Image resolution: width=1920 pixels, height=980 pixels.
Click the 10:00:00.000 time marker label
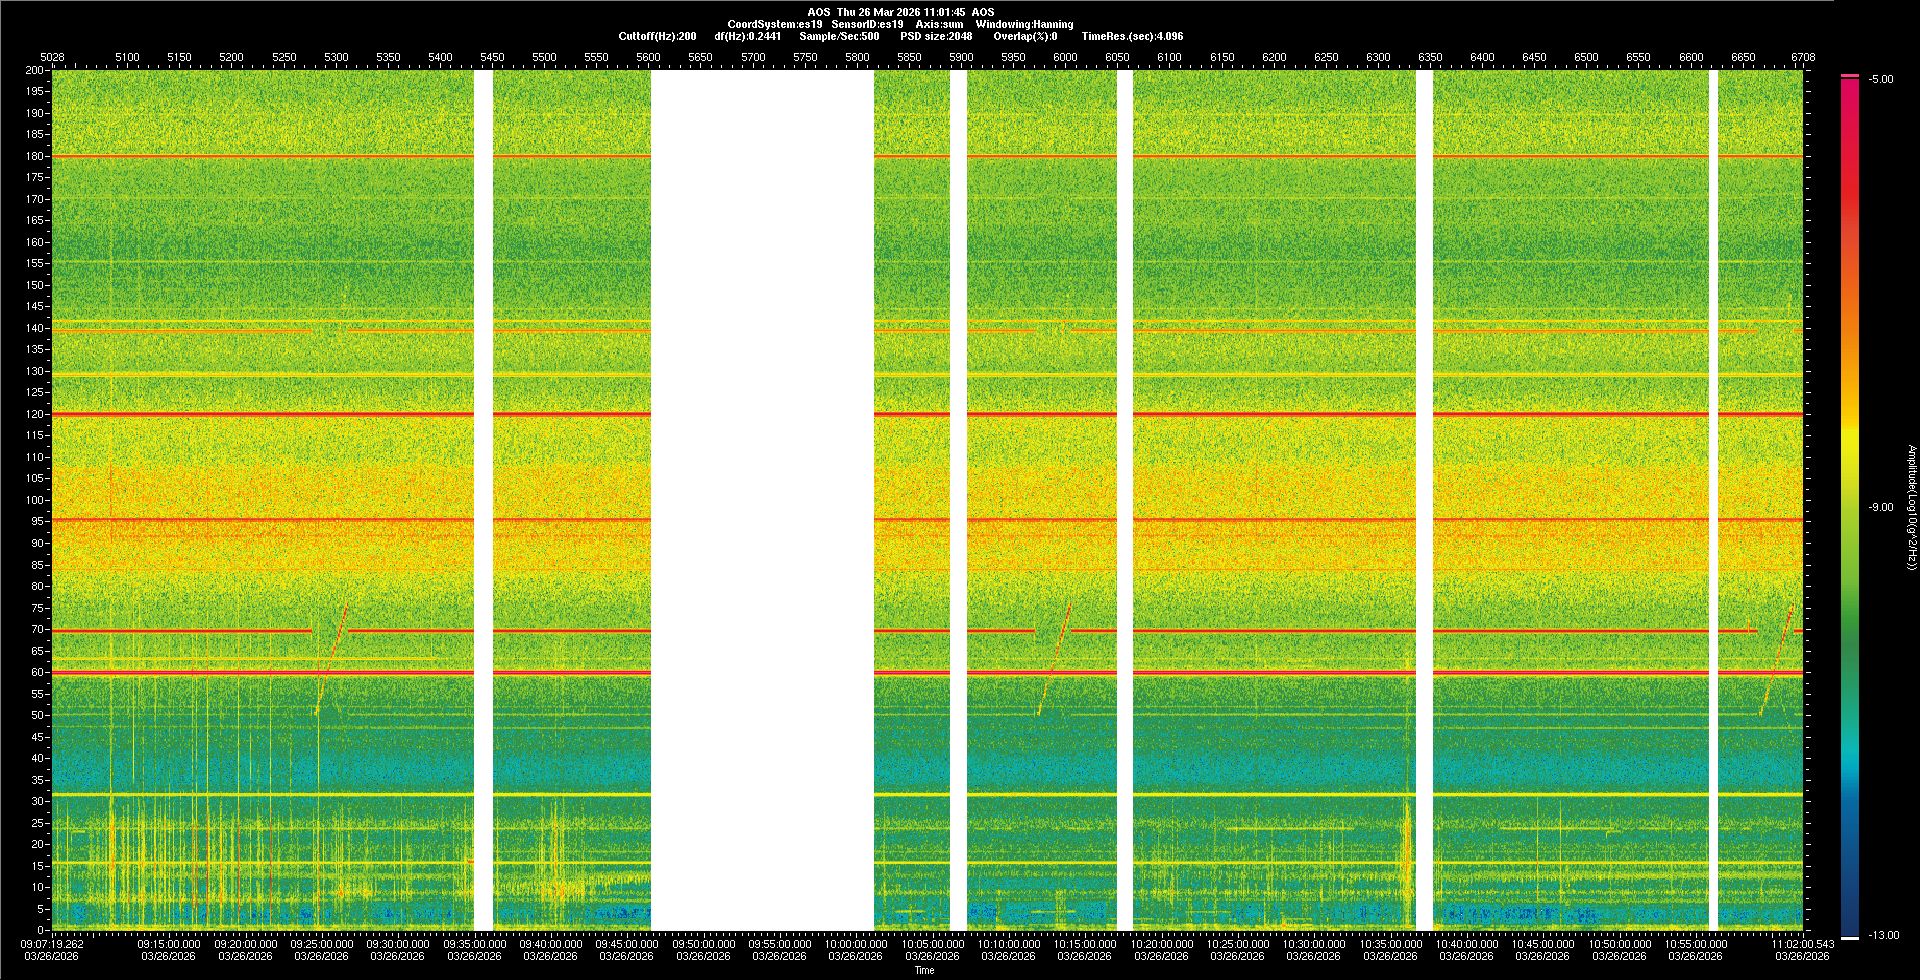pyautogui.click(x=856, y=943)
